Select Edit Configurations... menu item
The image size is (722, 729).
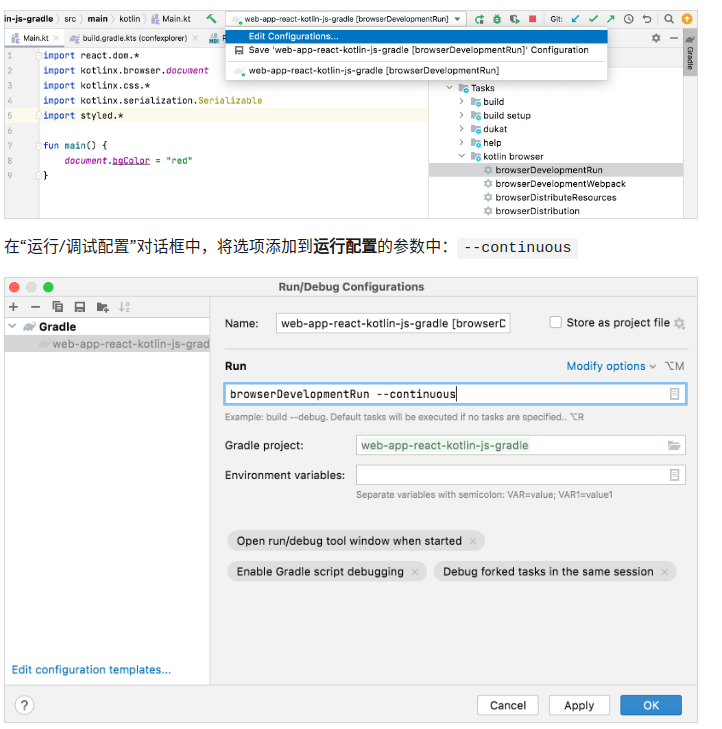coord(417,36)
